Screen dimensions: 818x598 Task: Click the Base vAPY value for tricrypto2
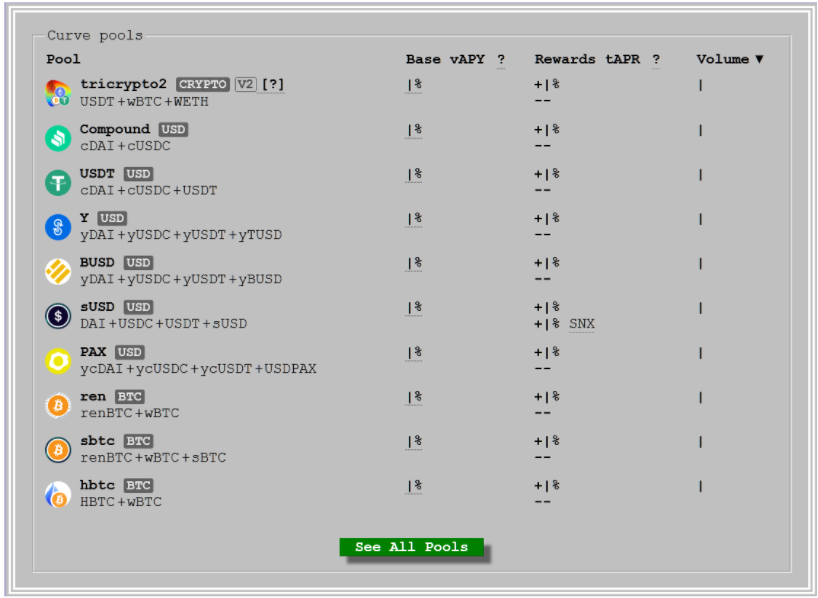point(414,85)
